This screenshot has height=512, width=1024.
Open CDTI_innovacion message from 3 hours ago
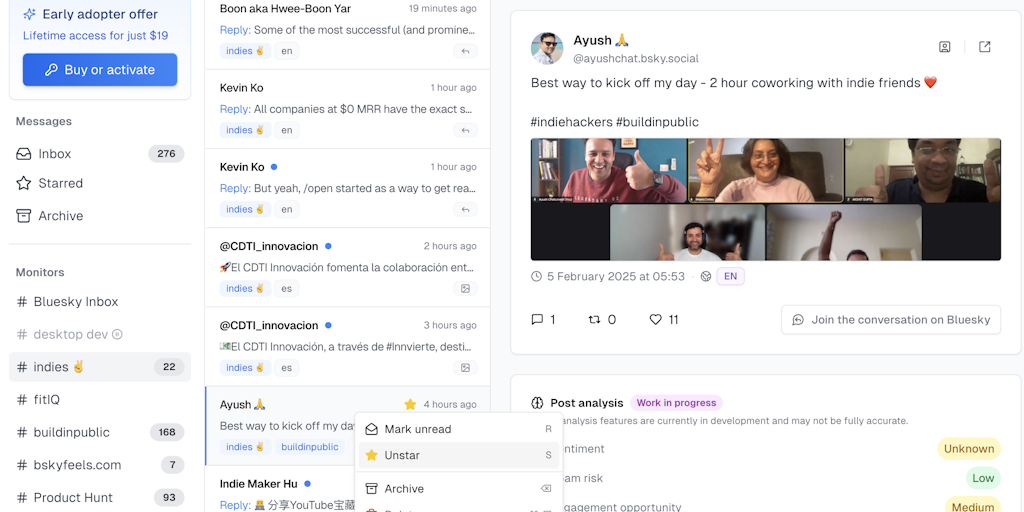347,346
